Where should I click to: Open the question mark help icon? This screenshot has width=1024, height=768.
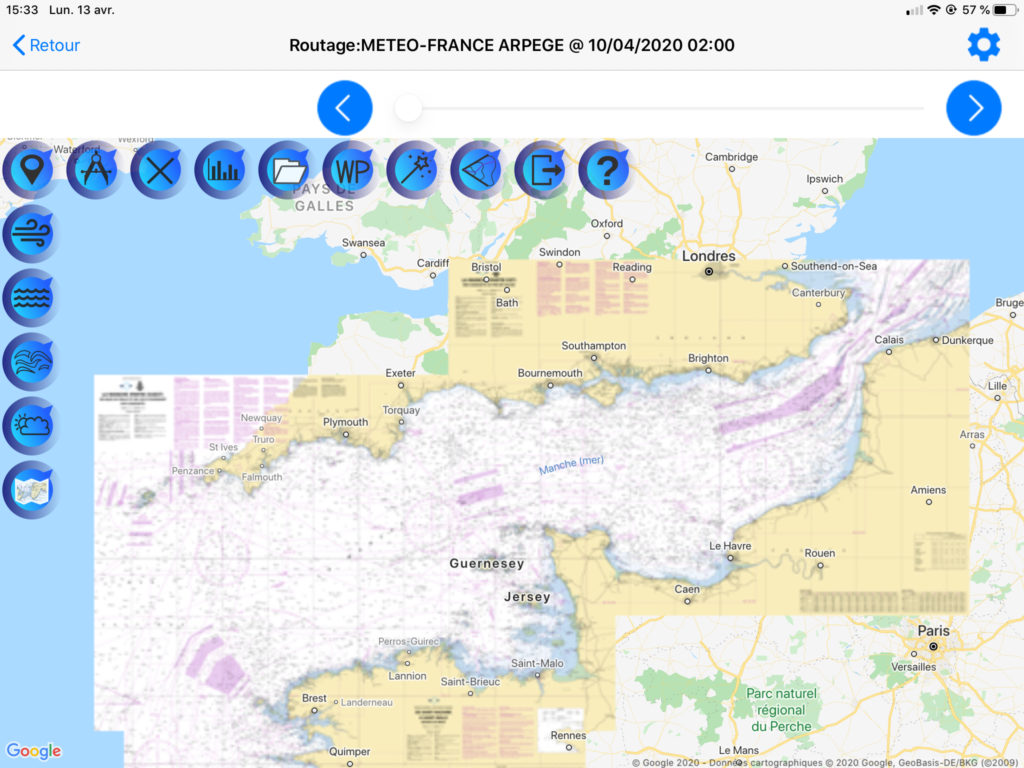(606, 170)
